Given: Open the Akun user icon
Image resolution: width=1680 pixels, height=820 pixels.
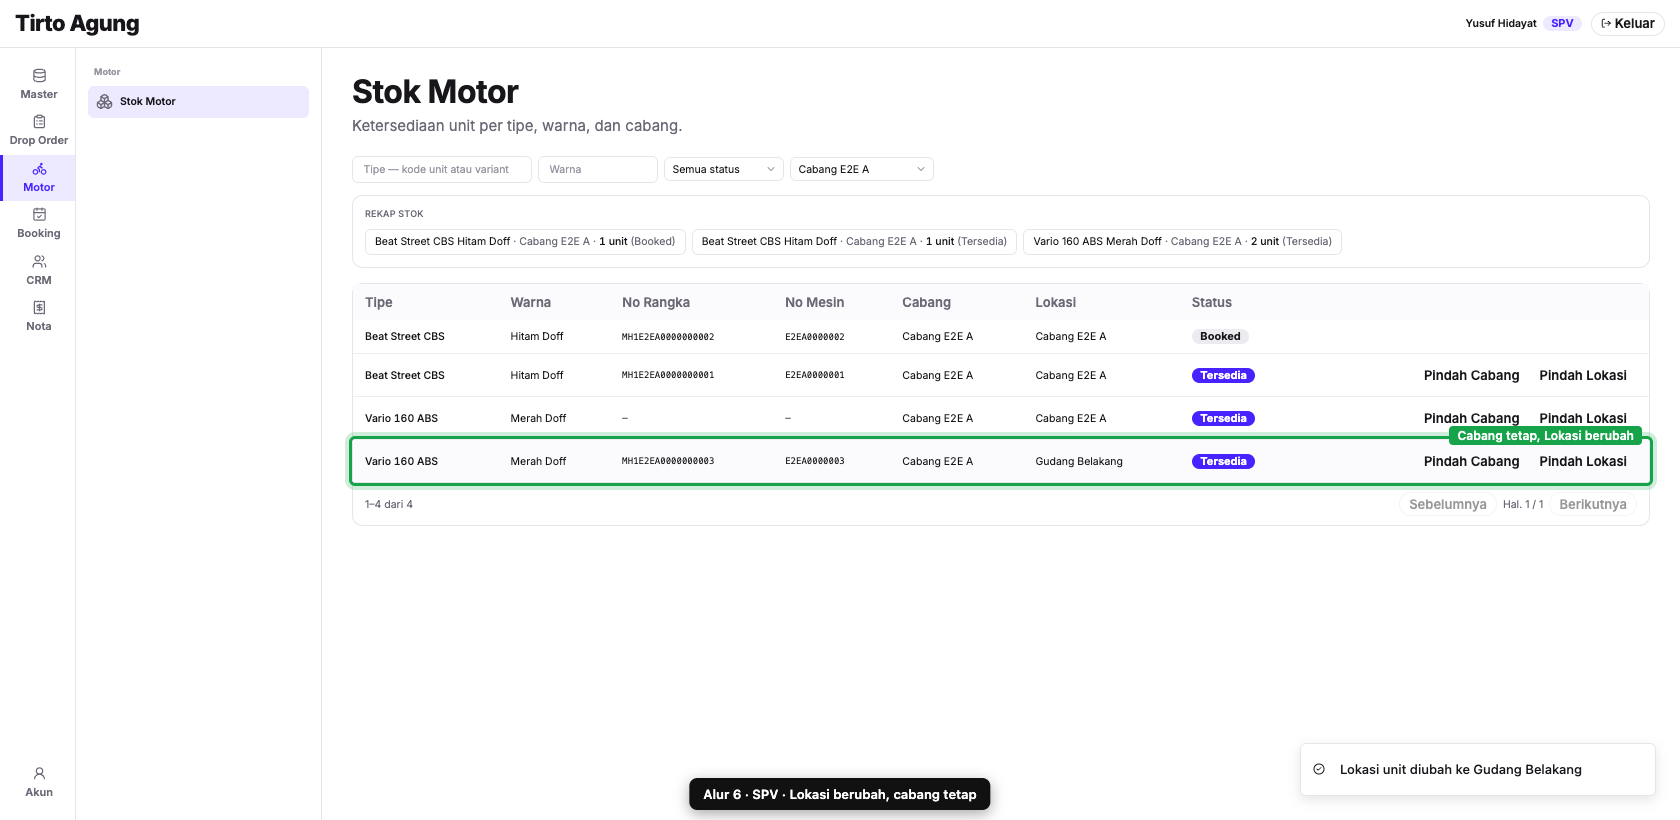Looking at the screenshot, I should [x=39, y=773].
